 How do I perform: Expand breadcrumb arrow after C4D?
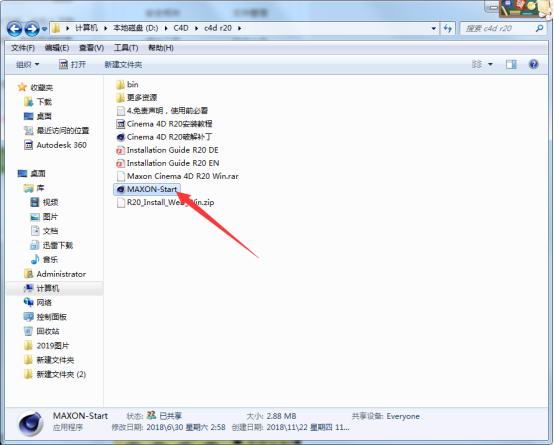click(x=196, y=28)
